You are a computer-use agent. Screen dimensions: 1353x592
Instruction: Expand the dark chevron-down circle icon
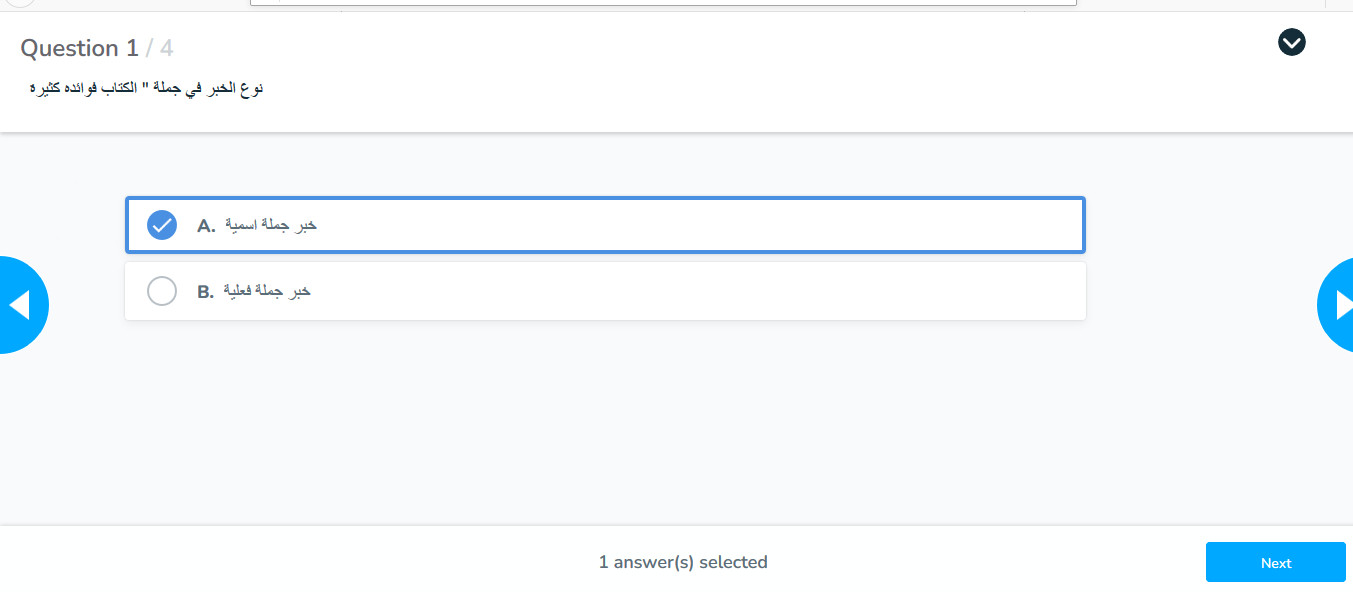[1292, 42]
